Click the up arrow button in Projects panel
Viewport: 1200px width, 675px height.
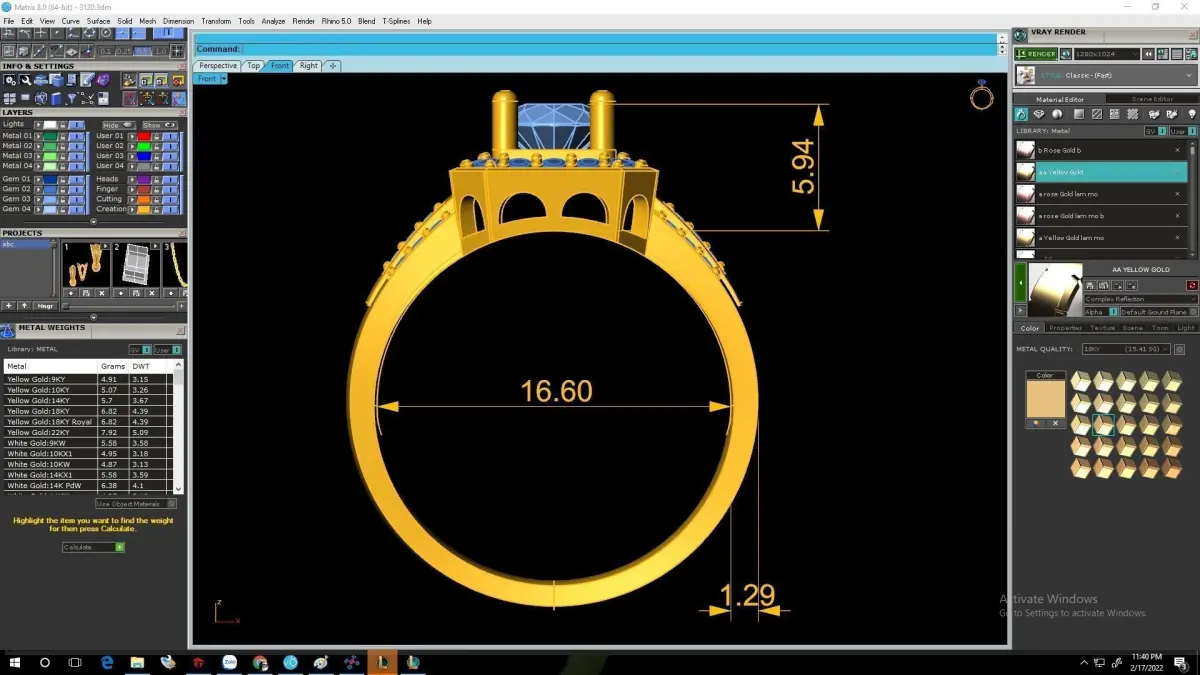(x=24, y=306)
